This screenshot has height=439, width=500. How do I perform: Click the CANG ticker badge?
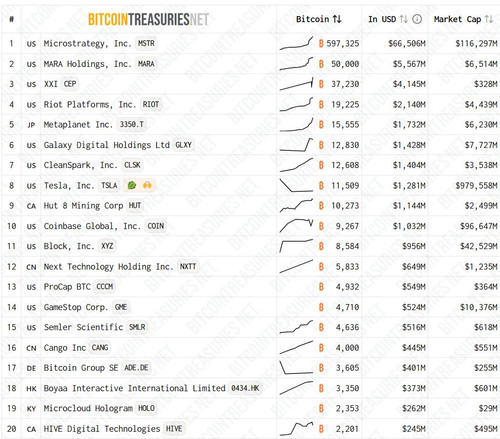tap(100, 348)
